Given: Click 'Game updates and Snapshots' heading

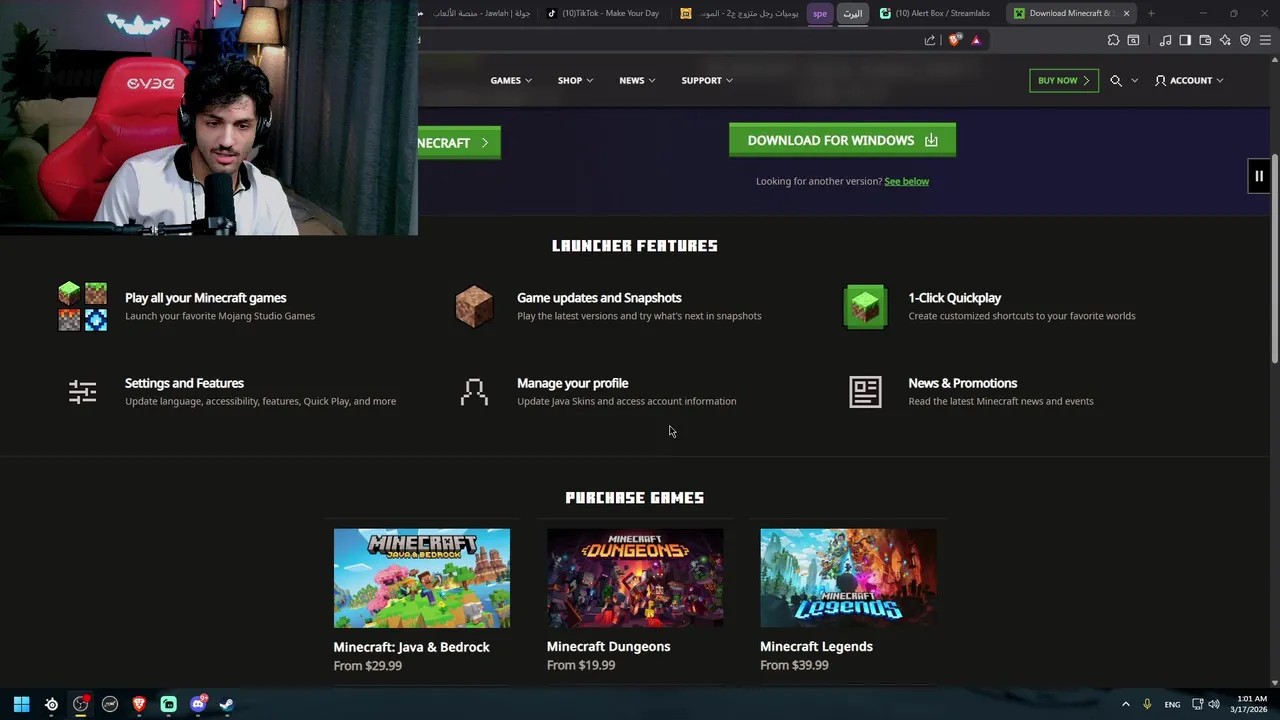Looking at the screenshot, I should pyautogui.click(x=599, y=298).
